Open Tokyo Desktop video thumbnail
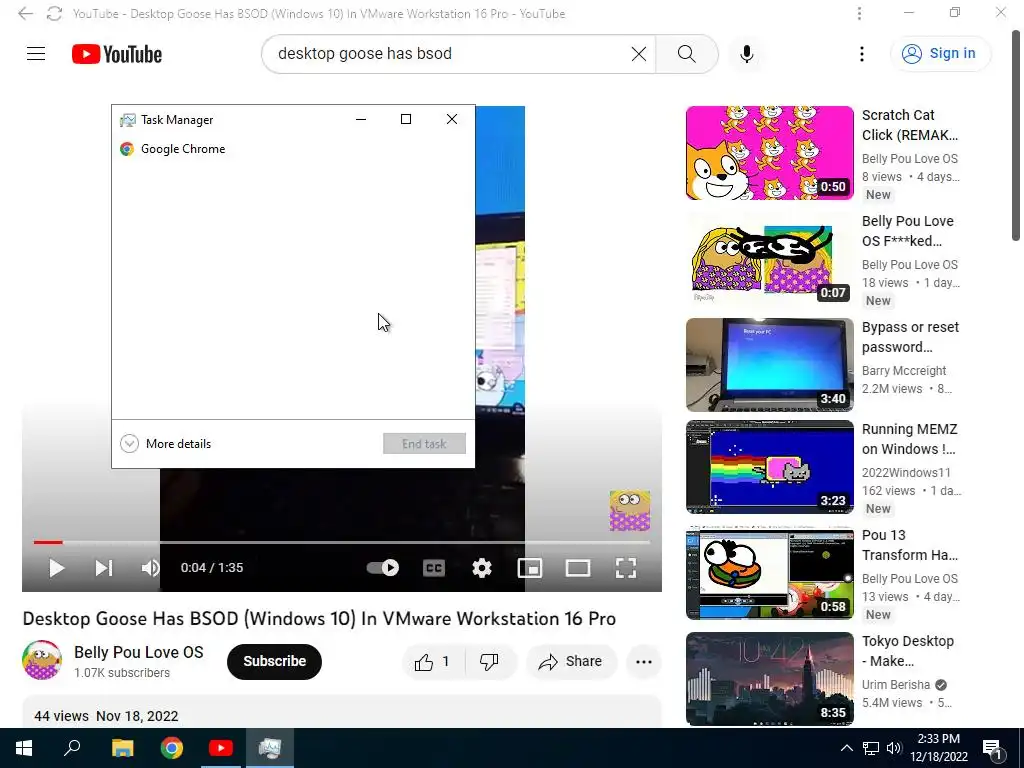 pos(769,679)
